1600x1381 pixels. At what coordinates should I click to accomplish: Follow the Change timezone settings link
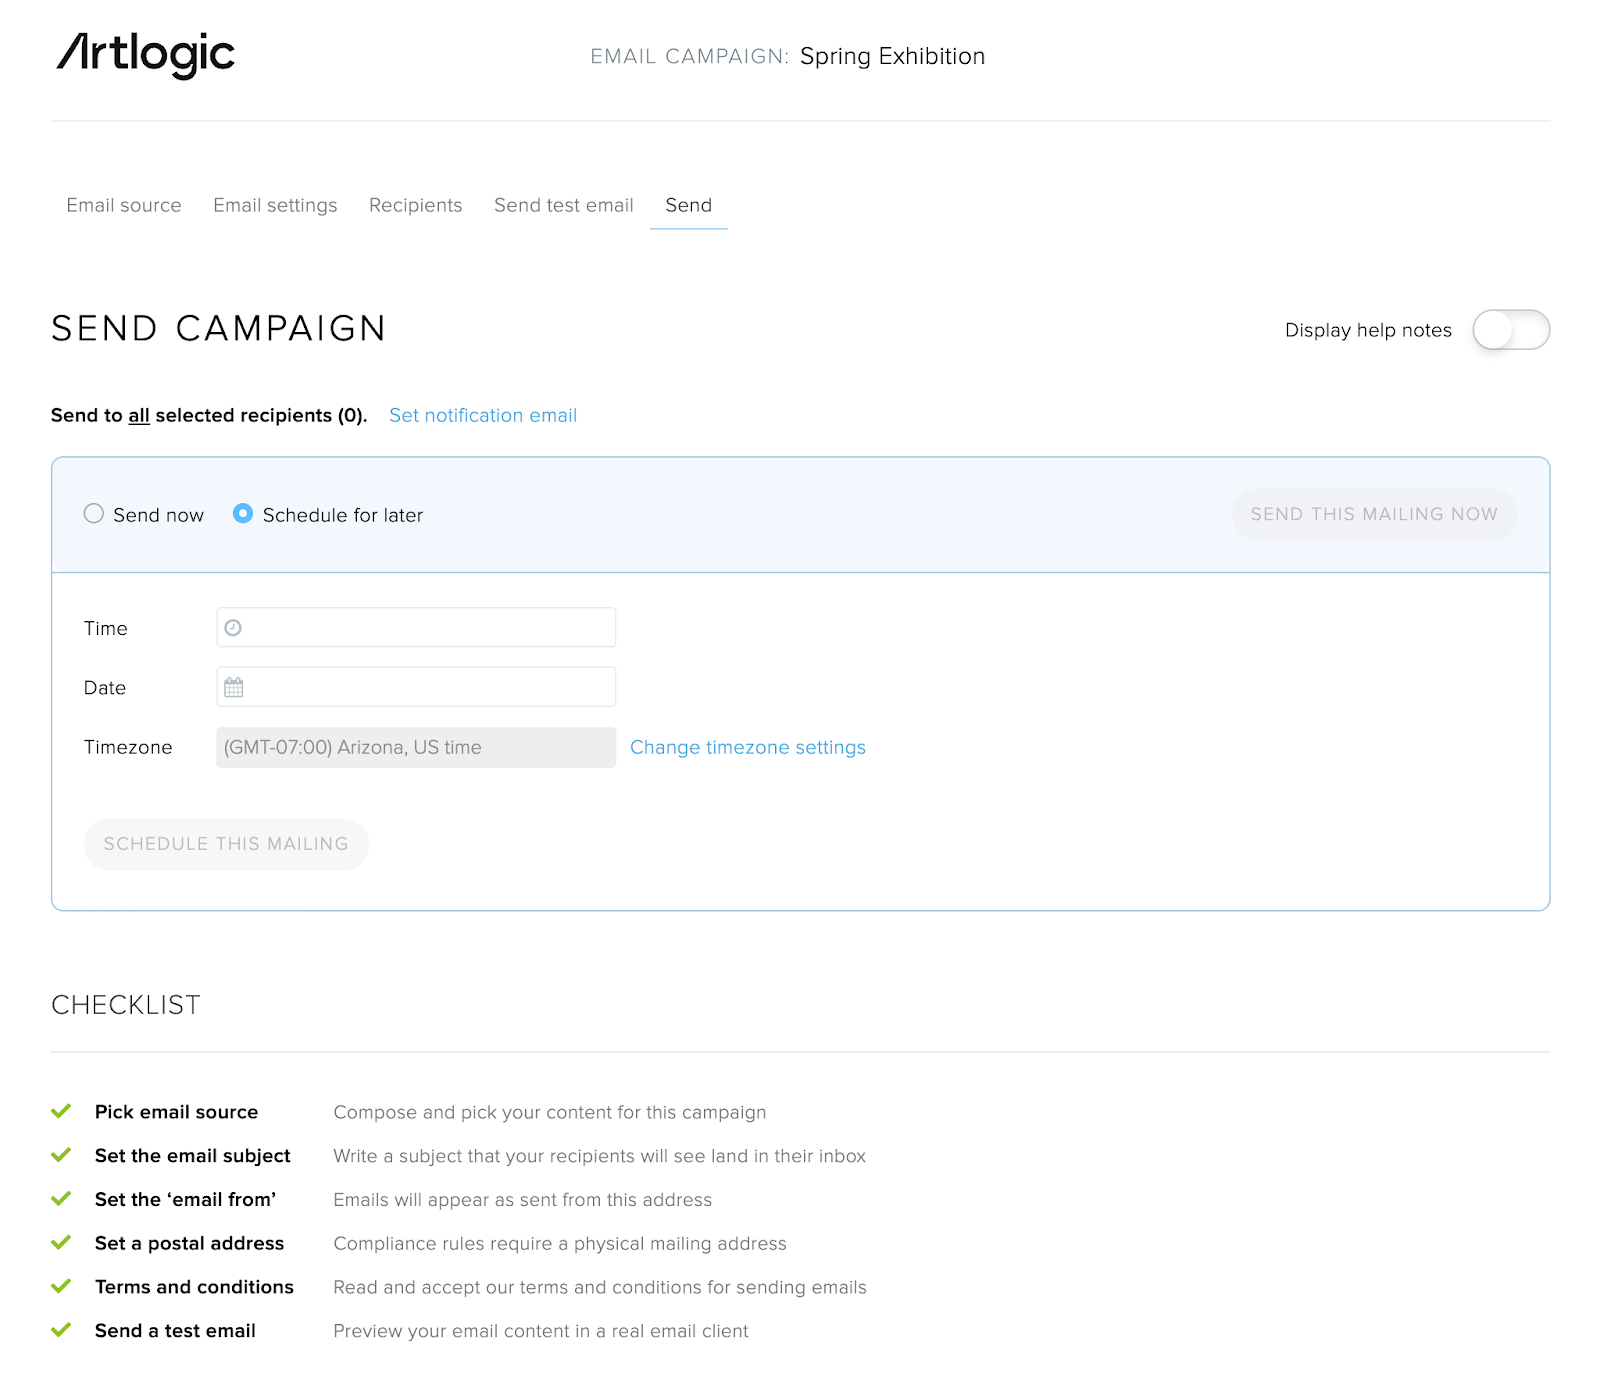(x=747, y=747)
